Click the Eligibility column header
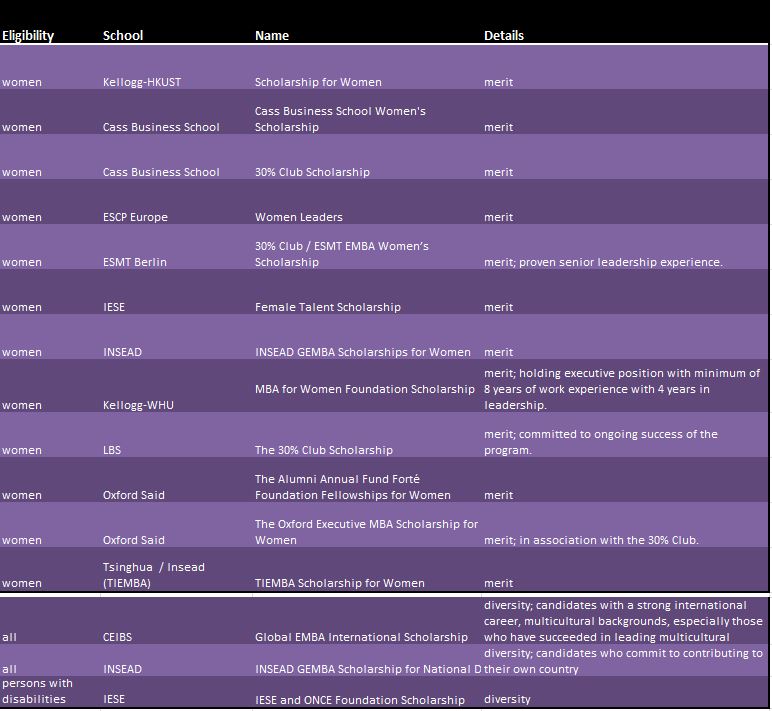772x711 pixels. click(28, 35)
